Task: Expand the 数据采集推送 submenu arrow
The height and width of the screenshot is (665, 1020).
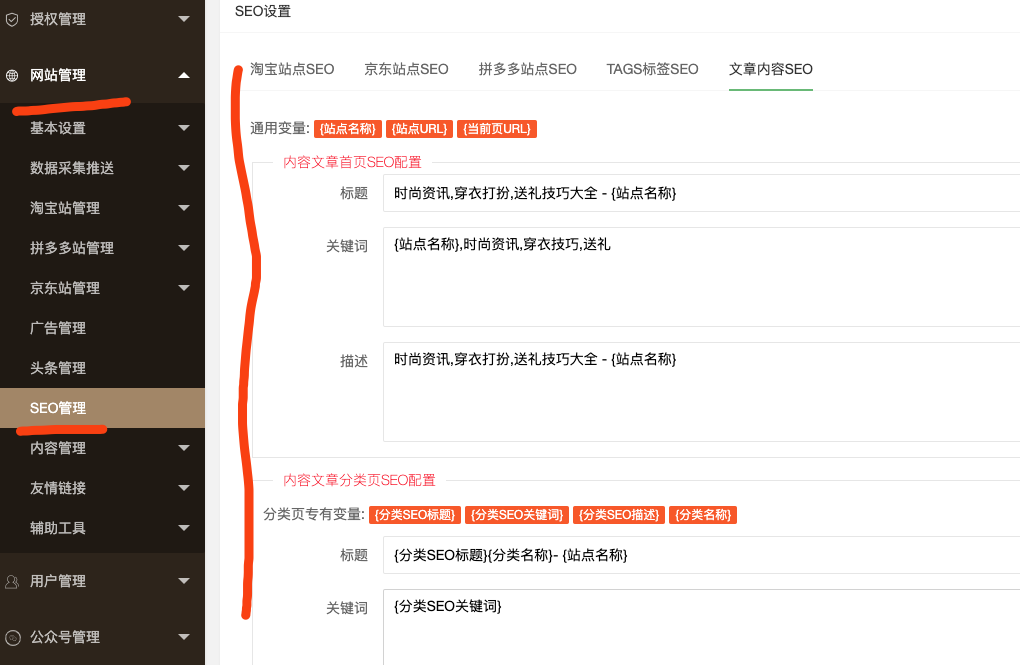Action: (x=184, y=168)
